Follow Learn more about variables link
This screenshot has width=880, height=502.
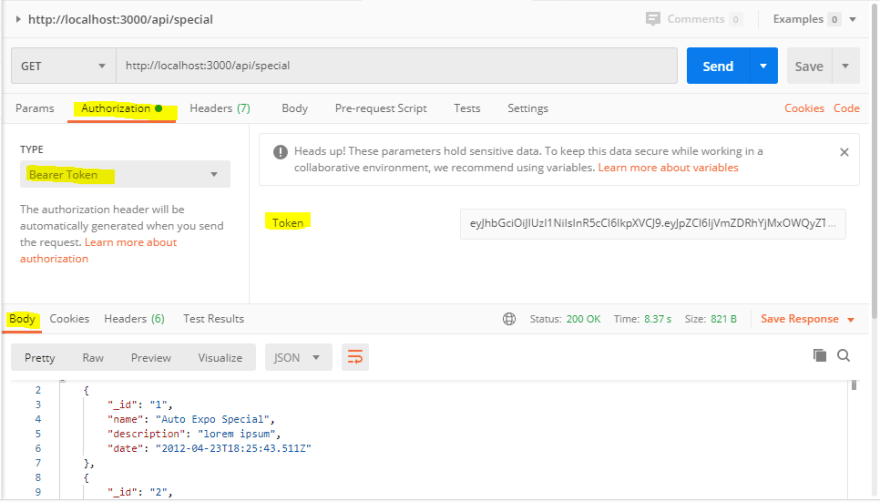[668, 167]
